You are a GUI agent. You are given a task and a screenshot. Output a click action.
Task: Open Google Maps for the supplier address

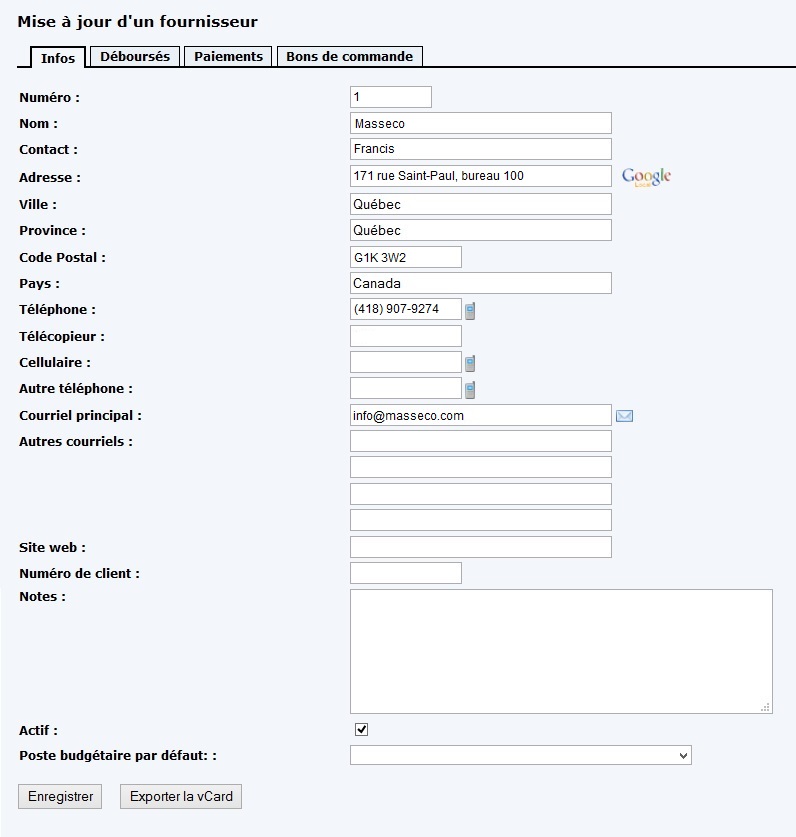click(x=645, y=176)
